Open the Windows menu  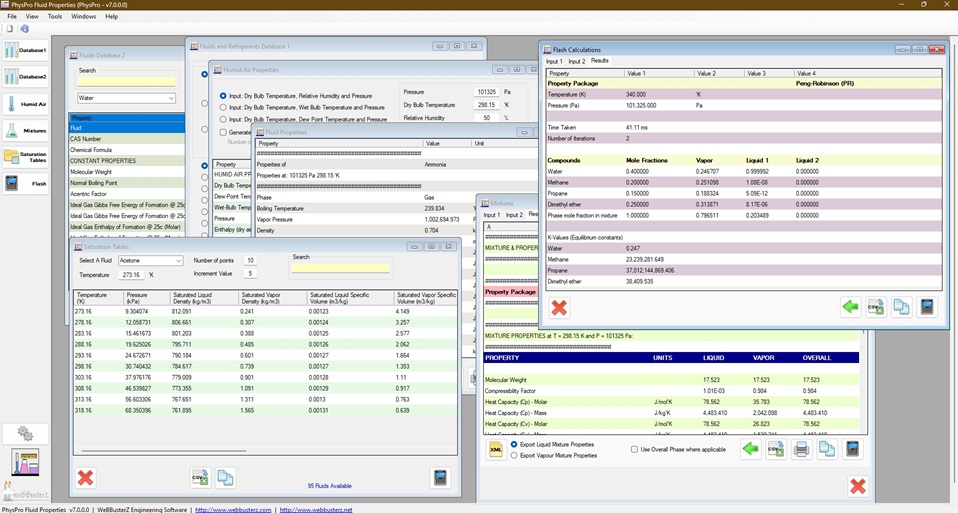tap(84, 16)
